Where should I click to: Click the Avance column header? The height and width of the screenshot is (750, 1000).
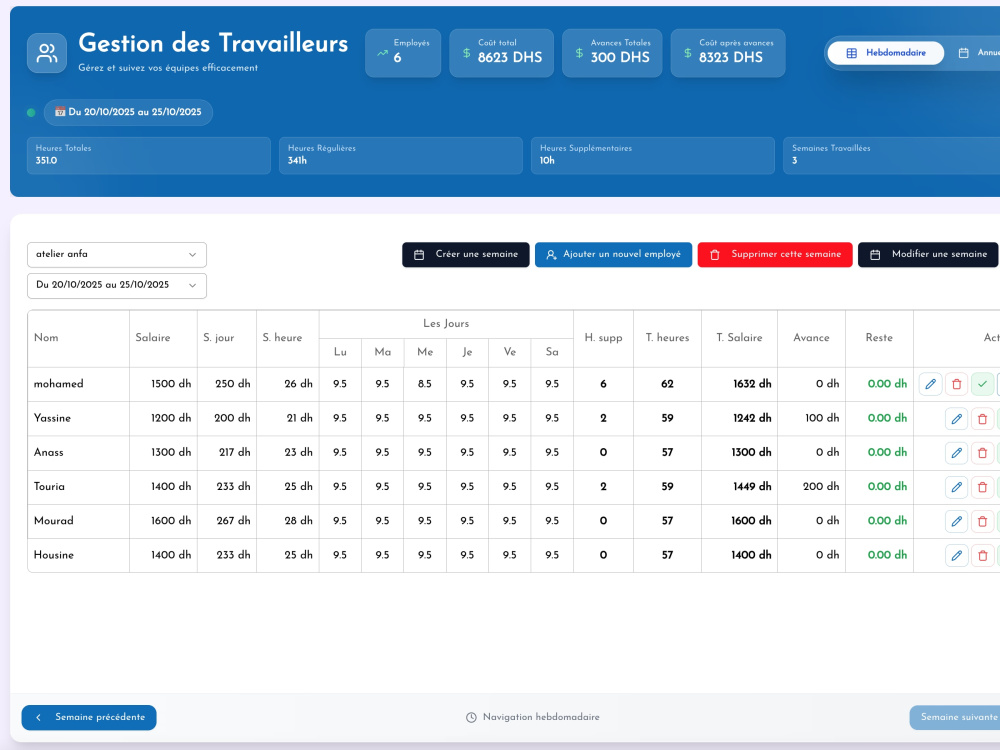point(811,338)
